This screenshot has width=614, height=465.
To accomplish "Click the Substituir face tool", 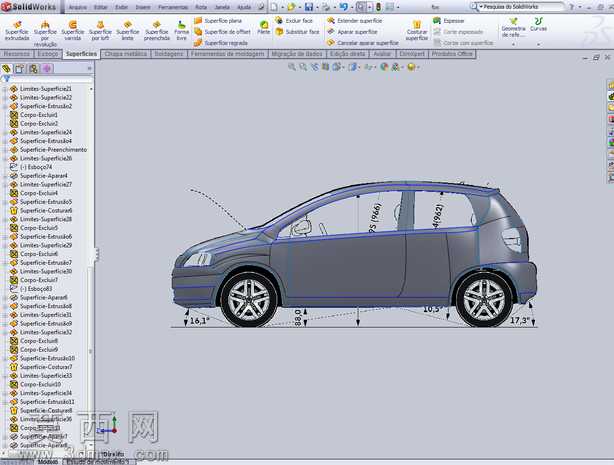I will pos(297,32).
